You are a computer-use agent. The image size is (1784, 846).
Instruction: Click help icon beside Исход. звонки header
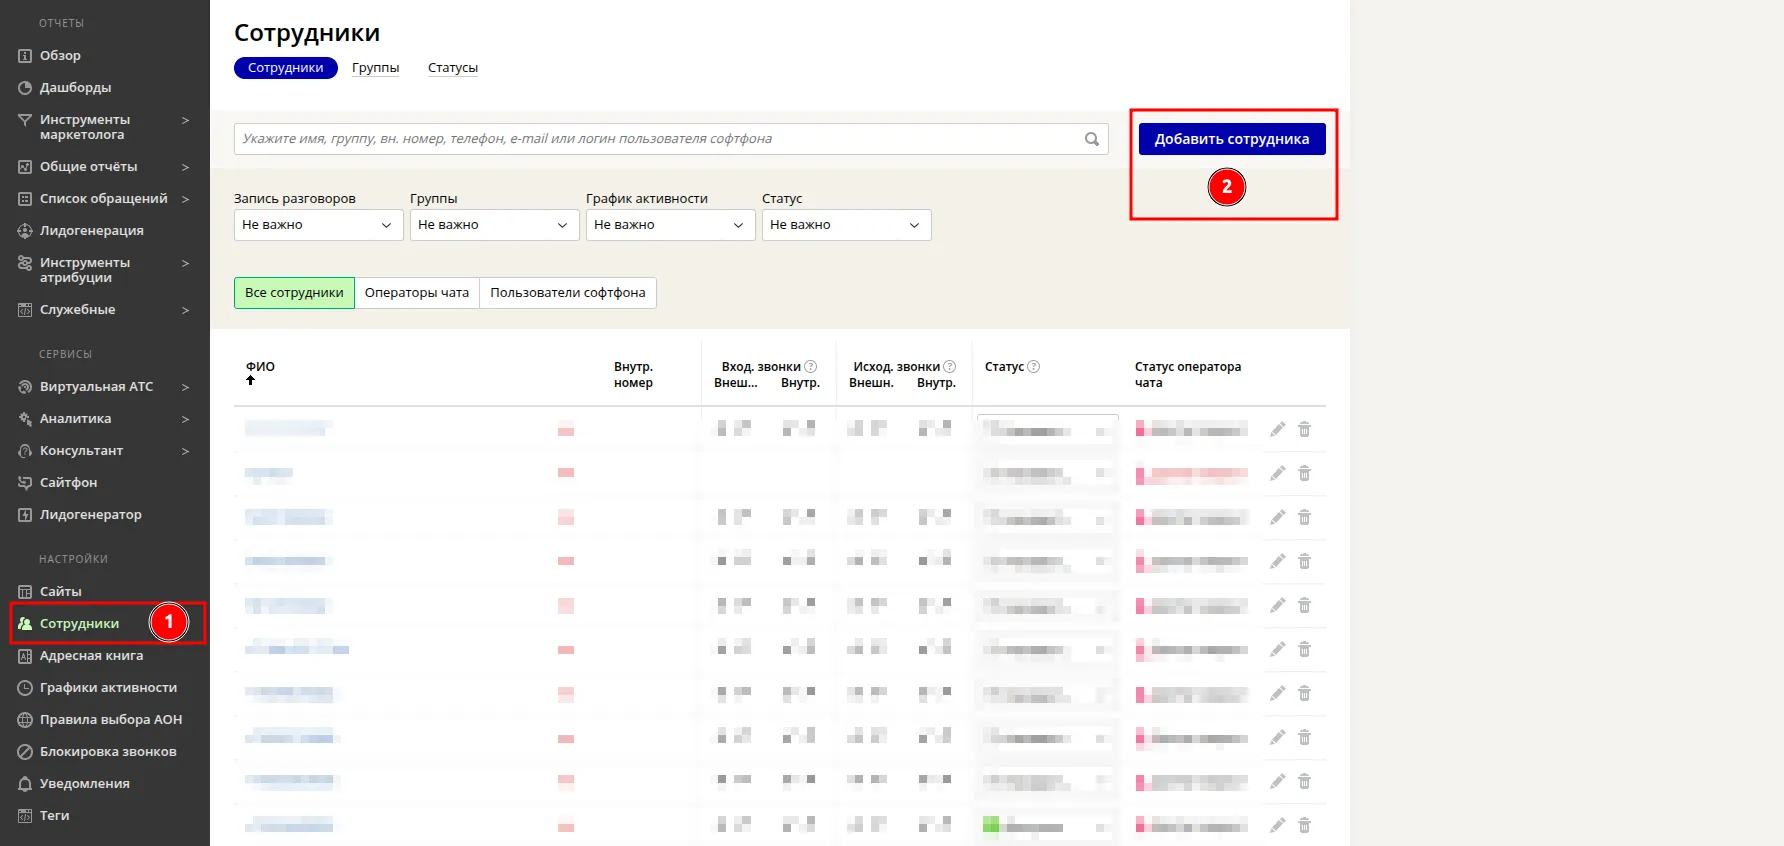pos(950,367)
